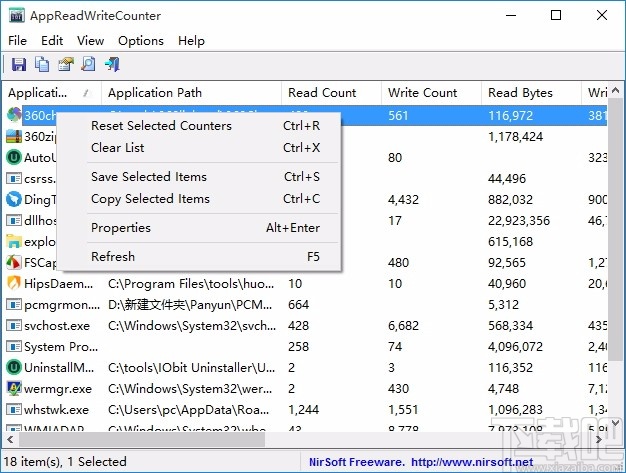Click the status text 18 item(s), 1 Selected
The width and height of the screenshot is (626, 473).
65,462
